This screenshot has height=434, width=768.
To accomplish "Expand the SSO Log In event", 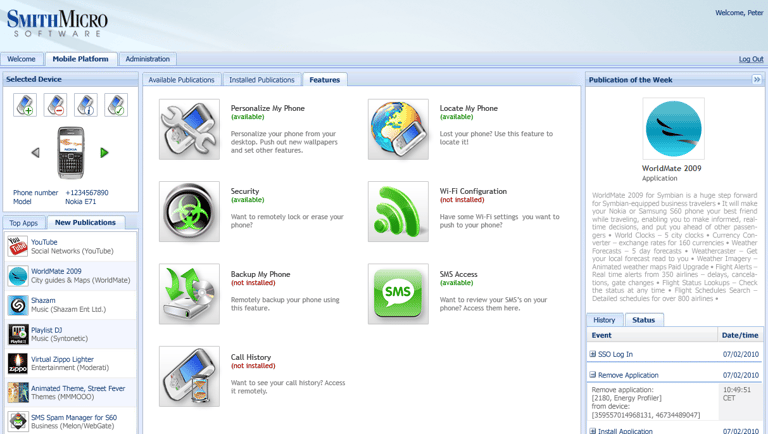I will (593, 354).
